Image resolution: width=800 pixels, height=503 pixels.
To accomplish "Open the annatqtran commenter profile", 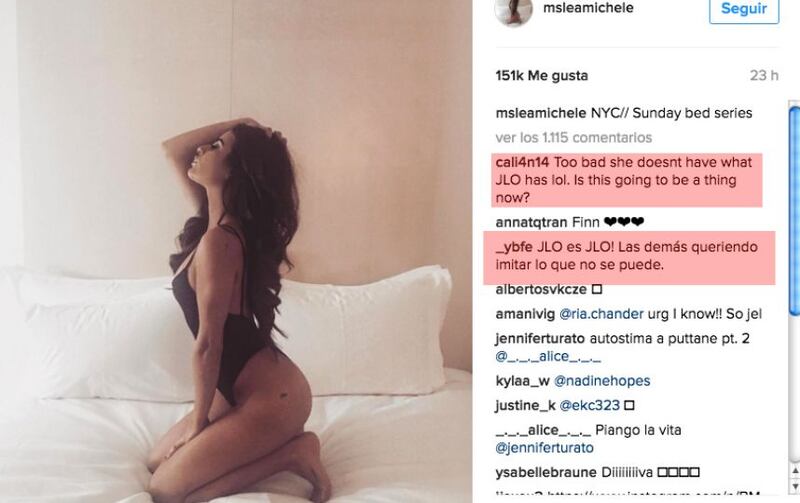I will (x=531, y=222).
